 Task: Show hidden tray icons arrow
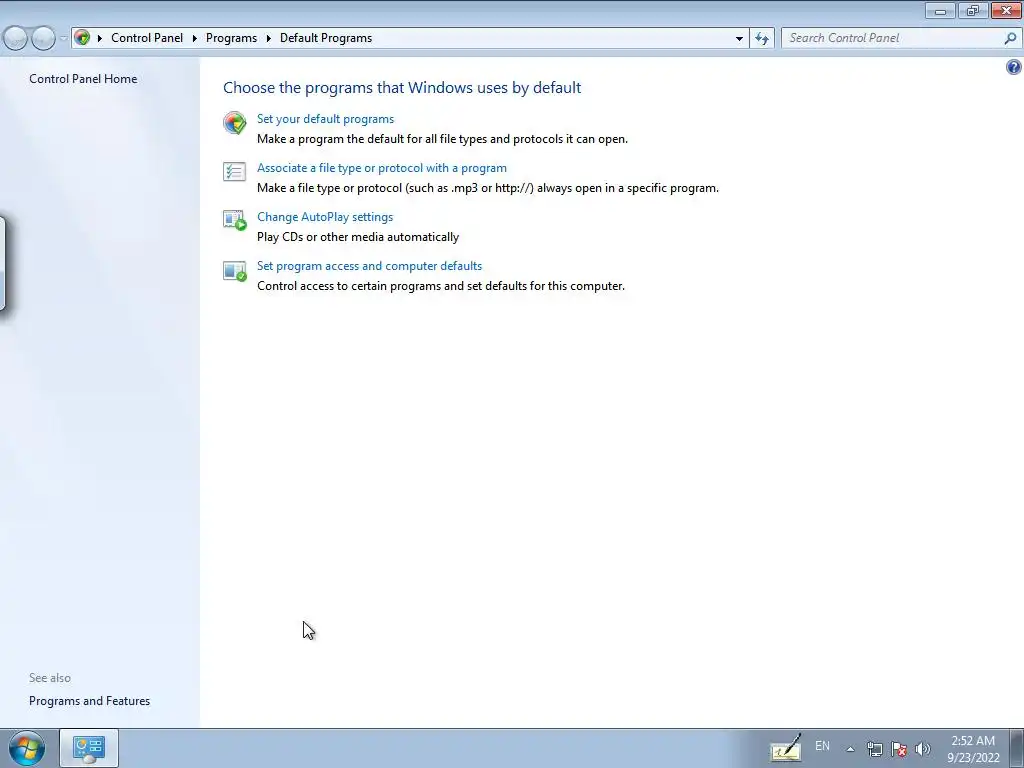click(850, 749)
